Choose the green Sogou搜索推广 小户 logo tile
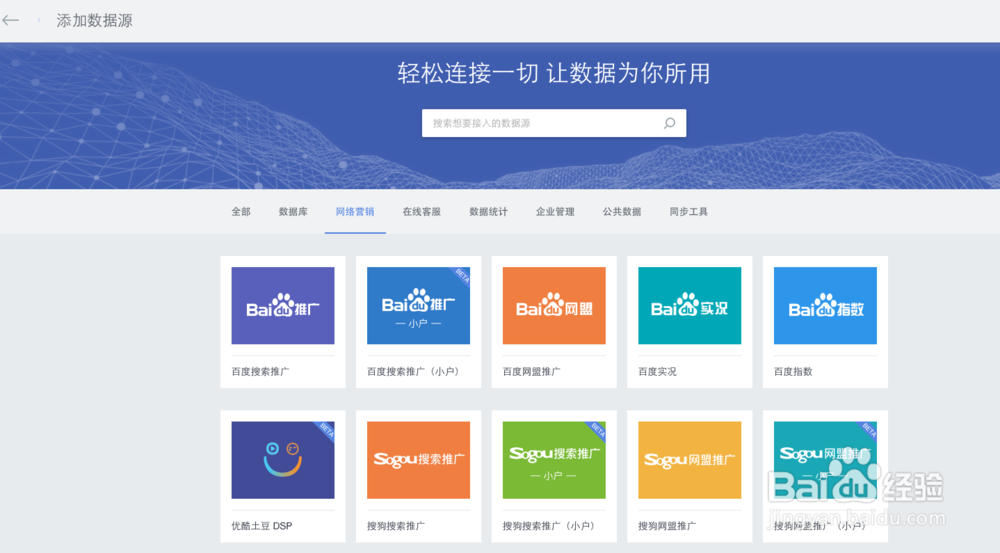Image resolution: width=1000 pixels, height=553 pixels. point(554,460)
